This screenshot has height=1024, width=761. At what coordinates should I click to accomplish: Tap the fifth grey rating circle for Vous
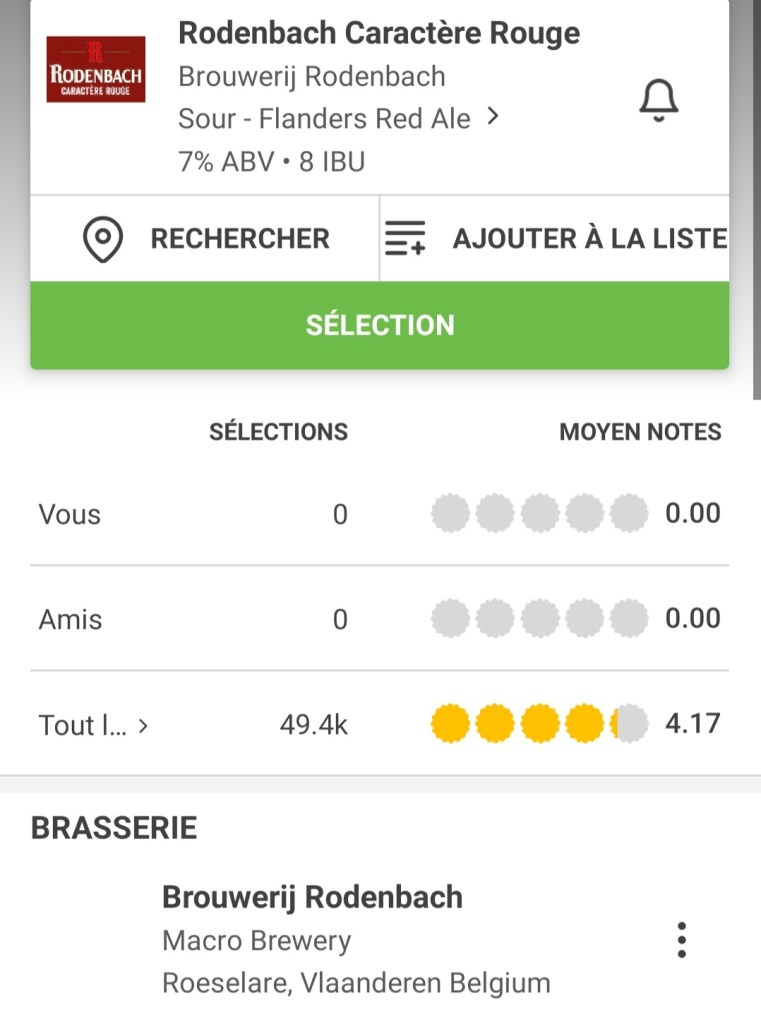click(629, 514)
